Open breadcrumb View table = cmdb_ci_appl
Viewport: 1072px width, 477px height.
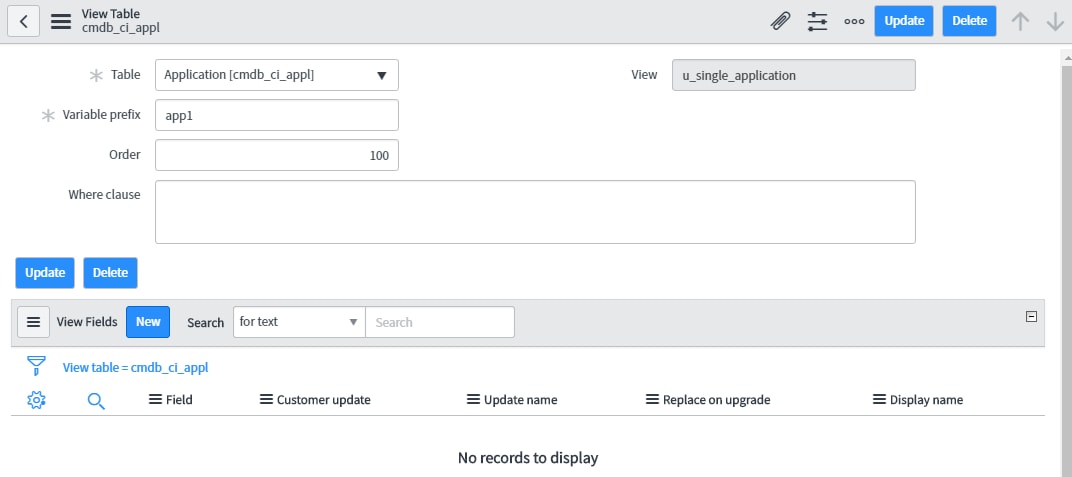pos(135,368)
